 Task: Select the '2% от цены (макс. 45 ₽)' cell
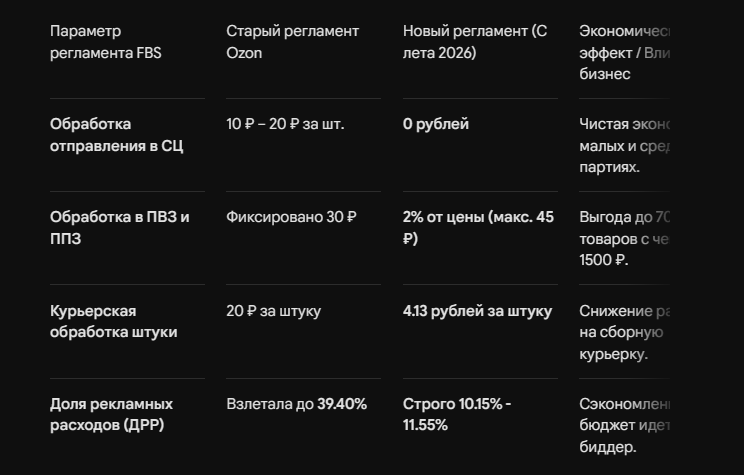coord(478,227)
